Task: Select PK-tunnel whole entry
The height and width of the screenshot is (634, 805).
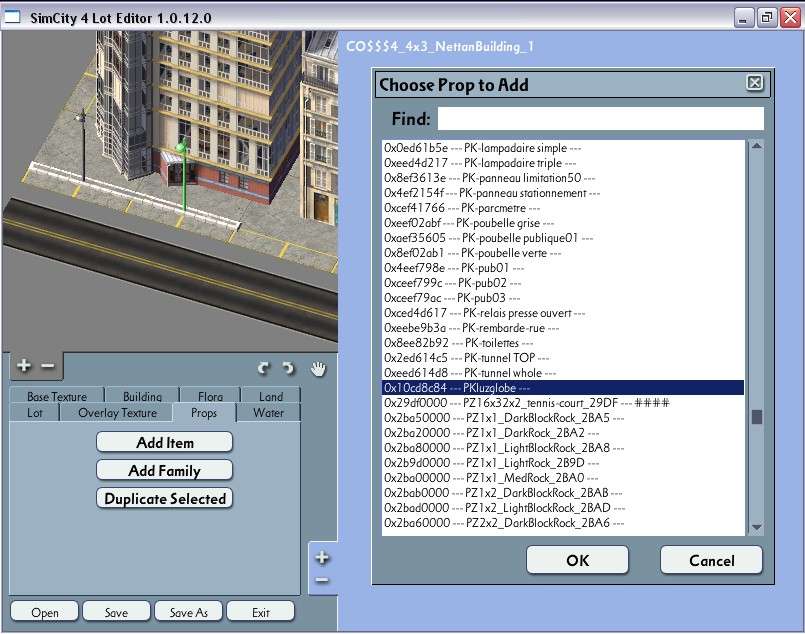Action: [563, 373]
